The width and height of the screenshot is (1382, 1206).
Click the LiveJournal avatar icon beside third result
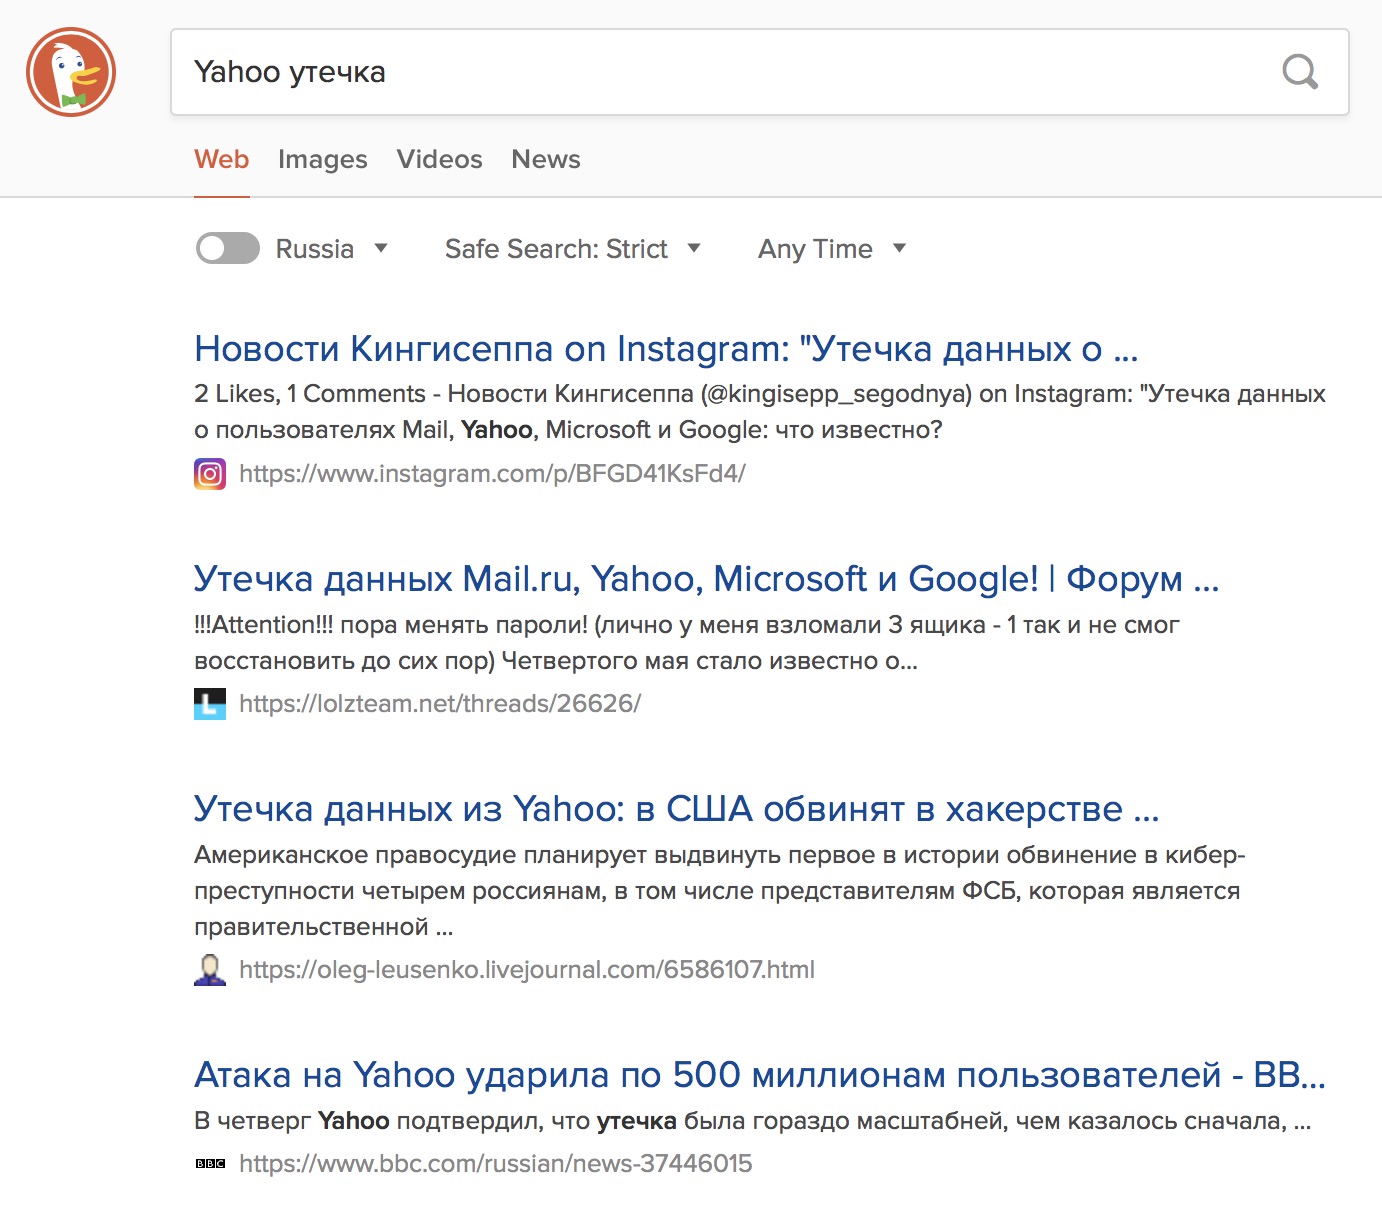pos(210,970)
